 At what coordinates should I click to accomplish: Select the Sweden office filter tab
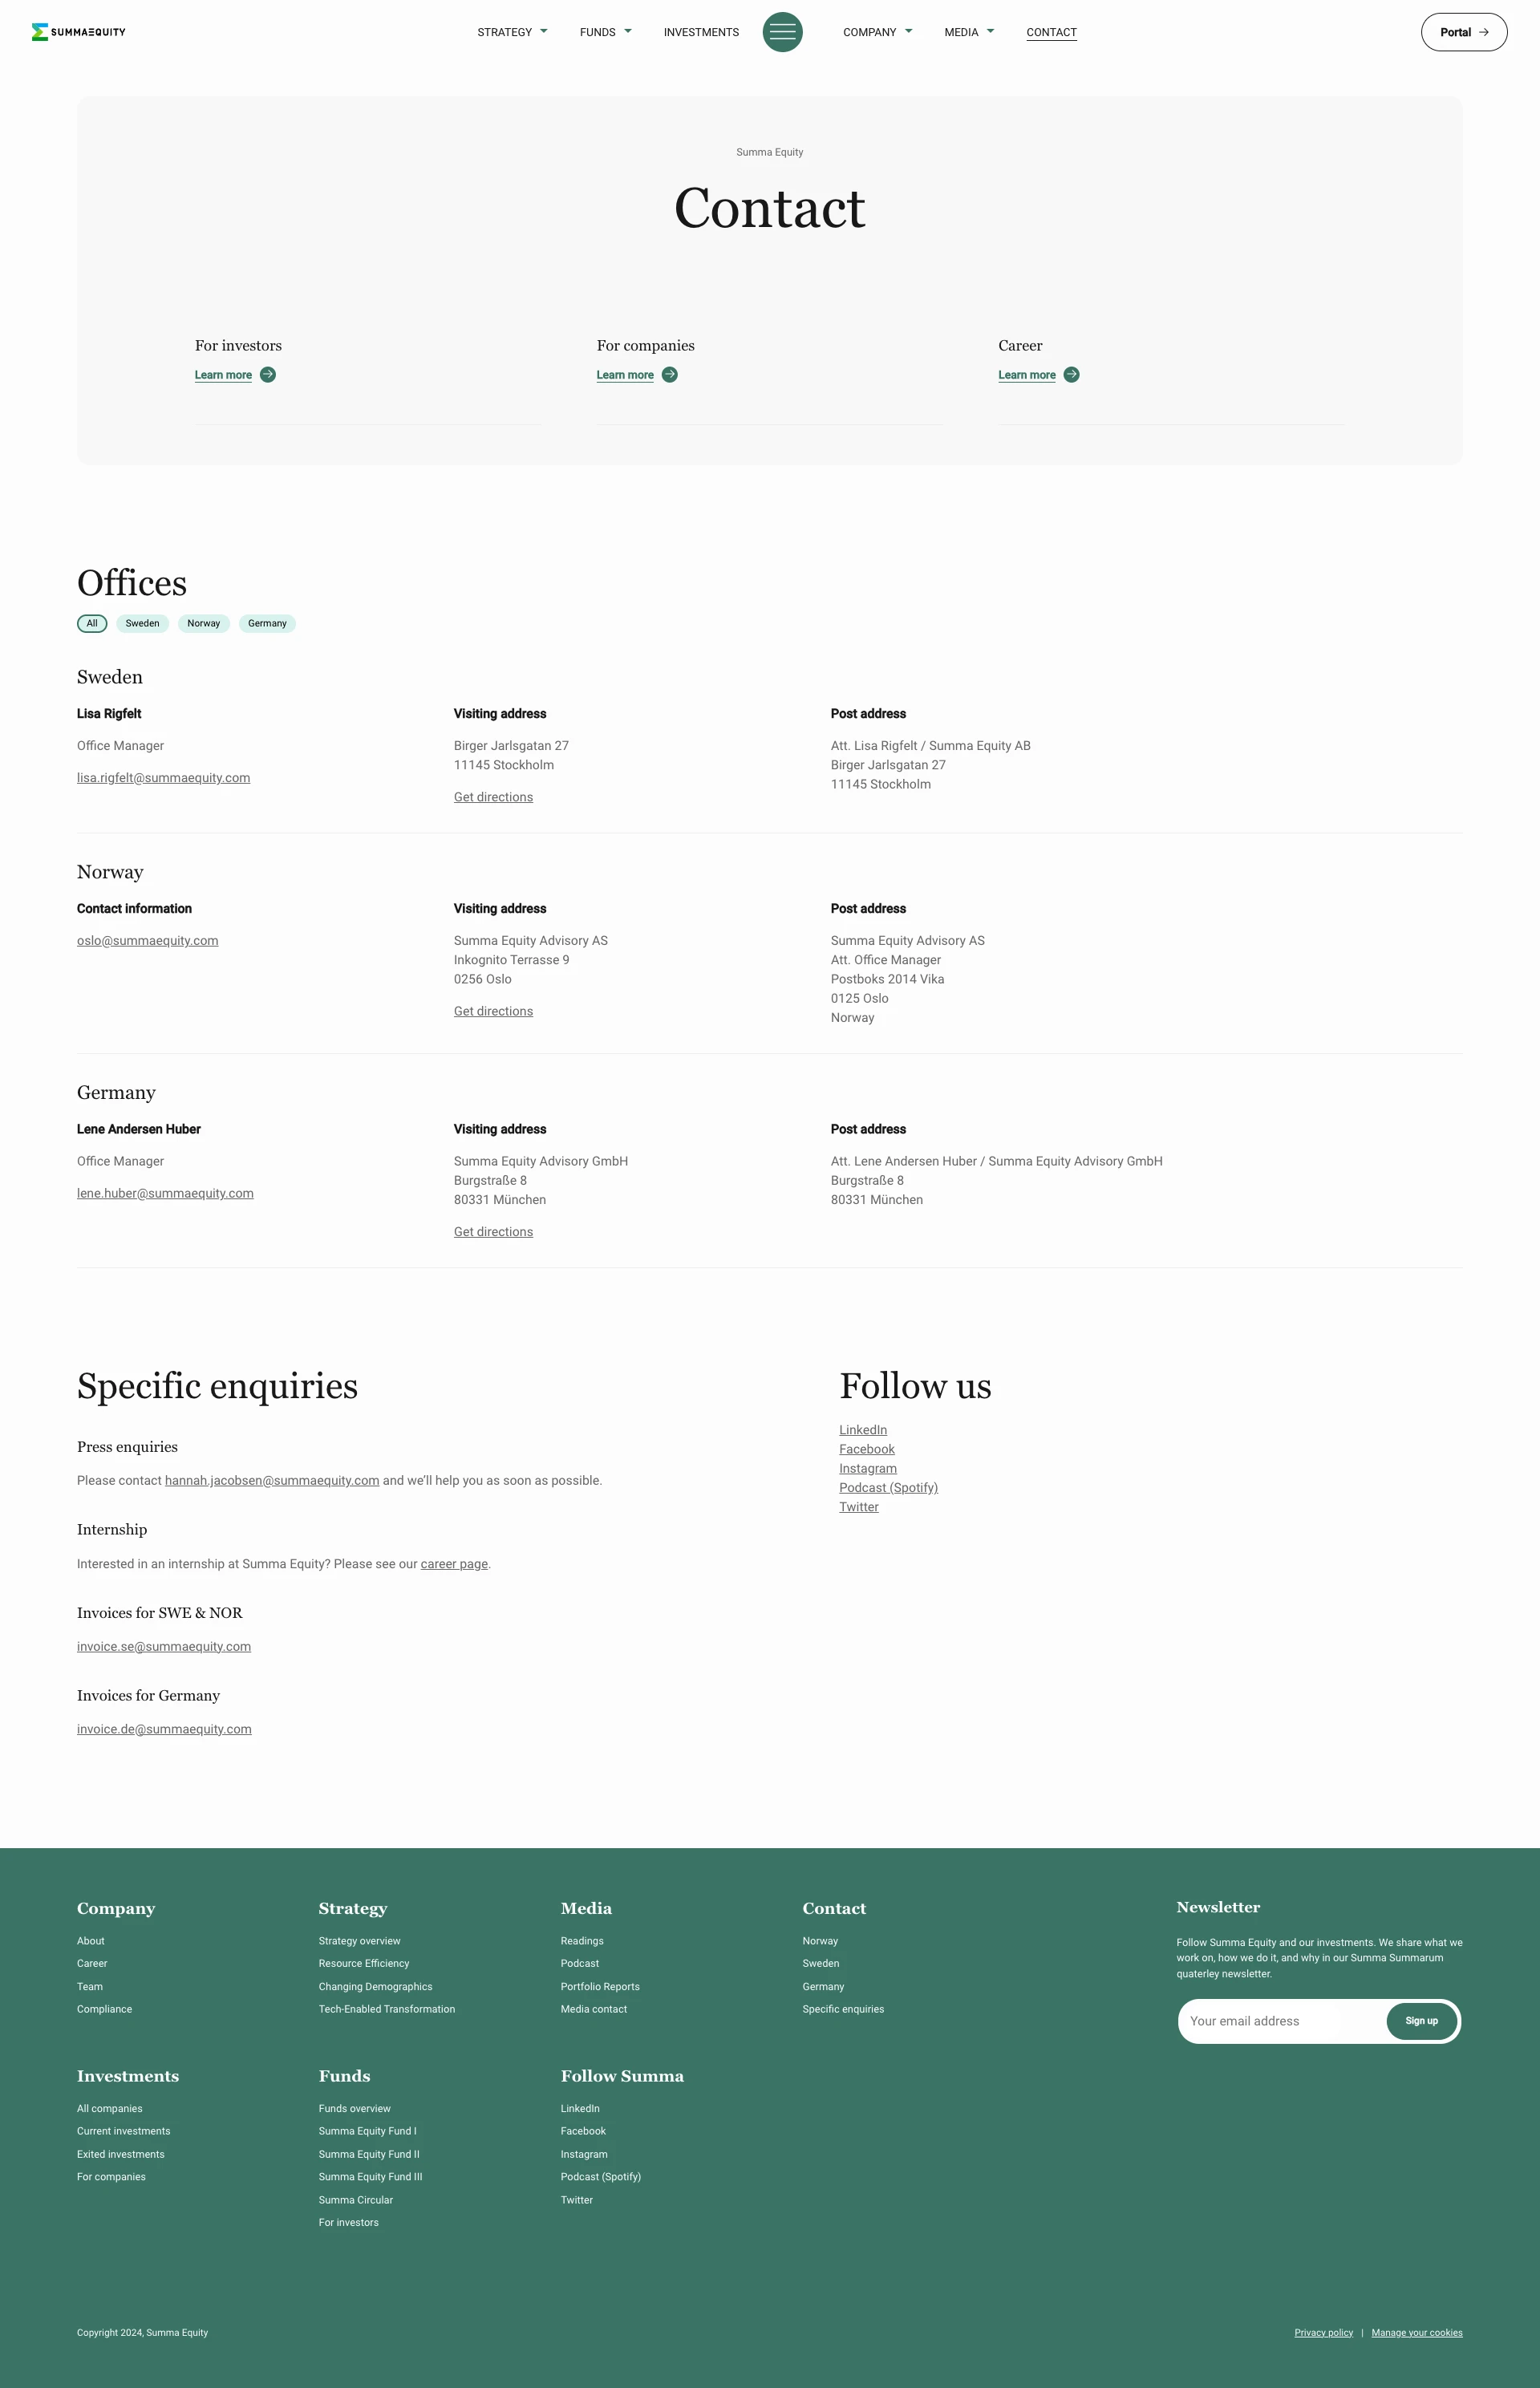141,623
